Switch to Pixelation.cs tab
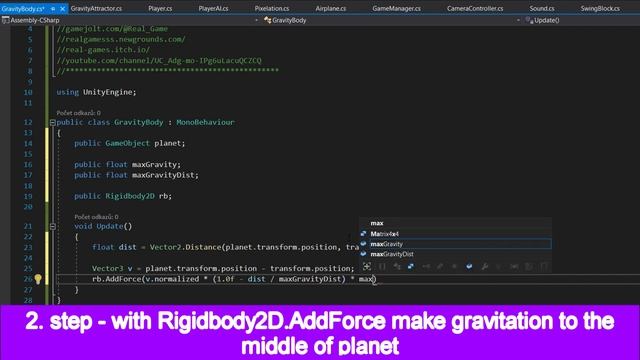Image resolution: width=640 pixels, height=360 pixels. [x=272, y=8]
